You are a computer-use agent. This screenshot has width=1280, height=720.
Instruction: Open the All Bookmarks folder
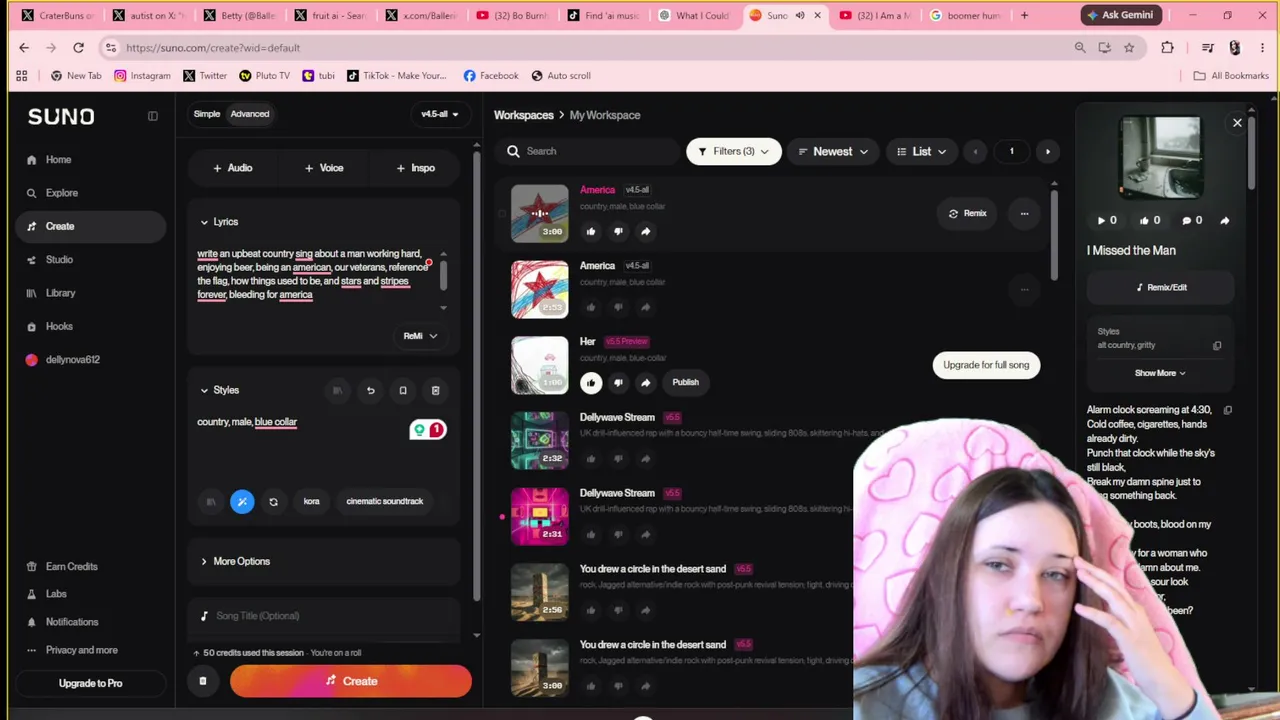(x=1230, y=76)
